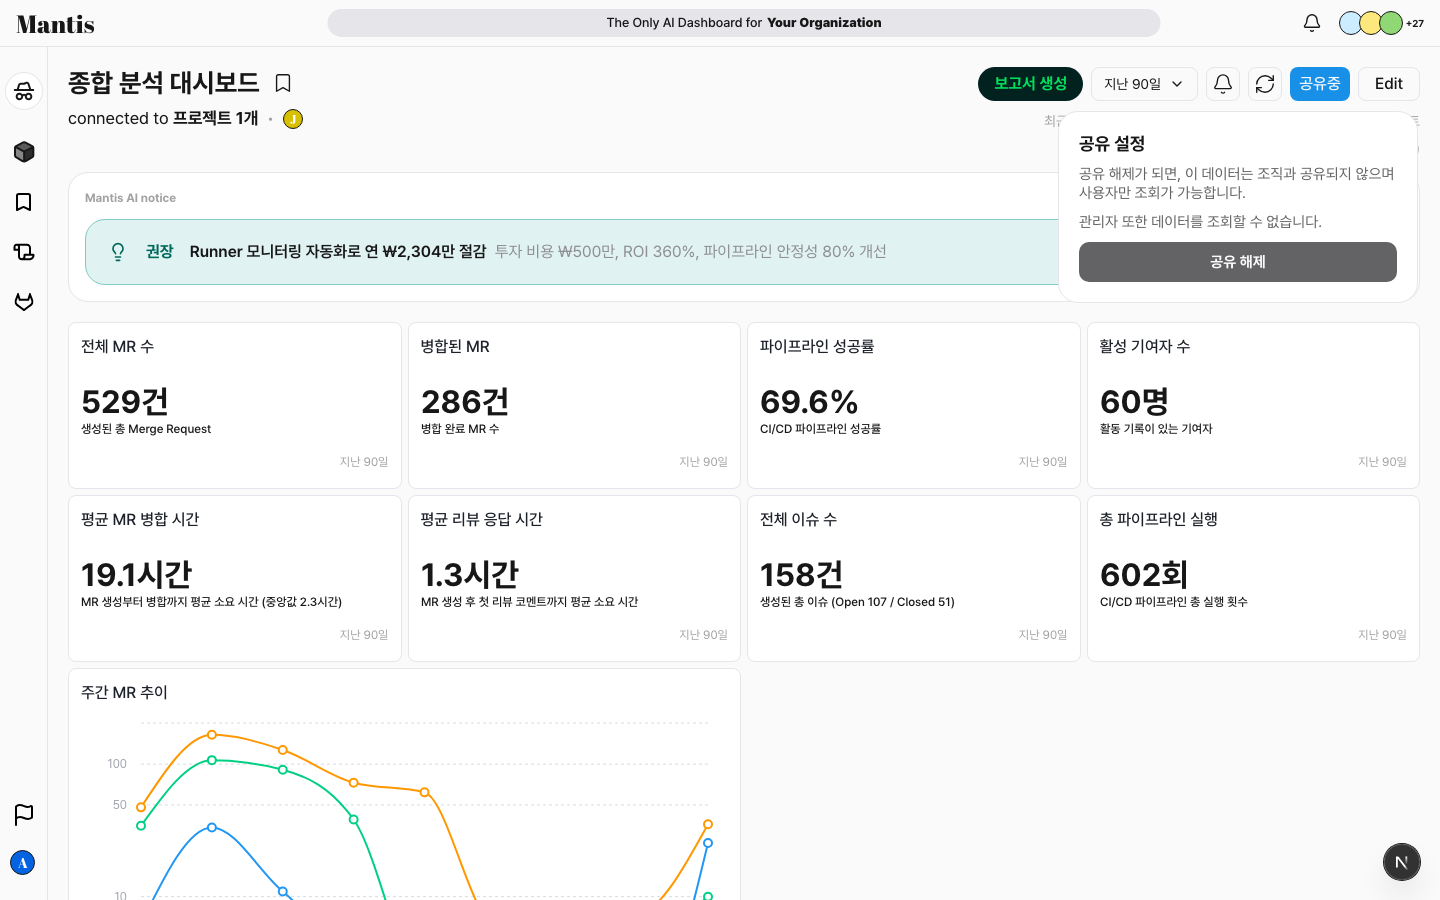Screen dimensions: 1440x900
Task: Click the connected to 프로젝트 1개 text
Action: 163,118
